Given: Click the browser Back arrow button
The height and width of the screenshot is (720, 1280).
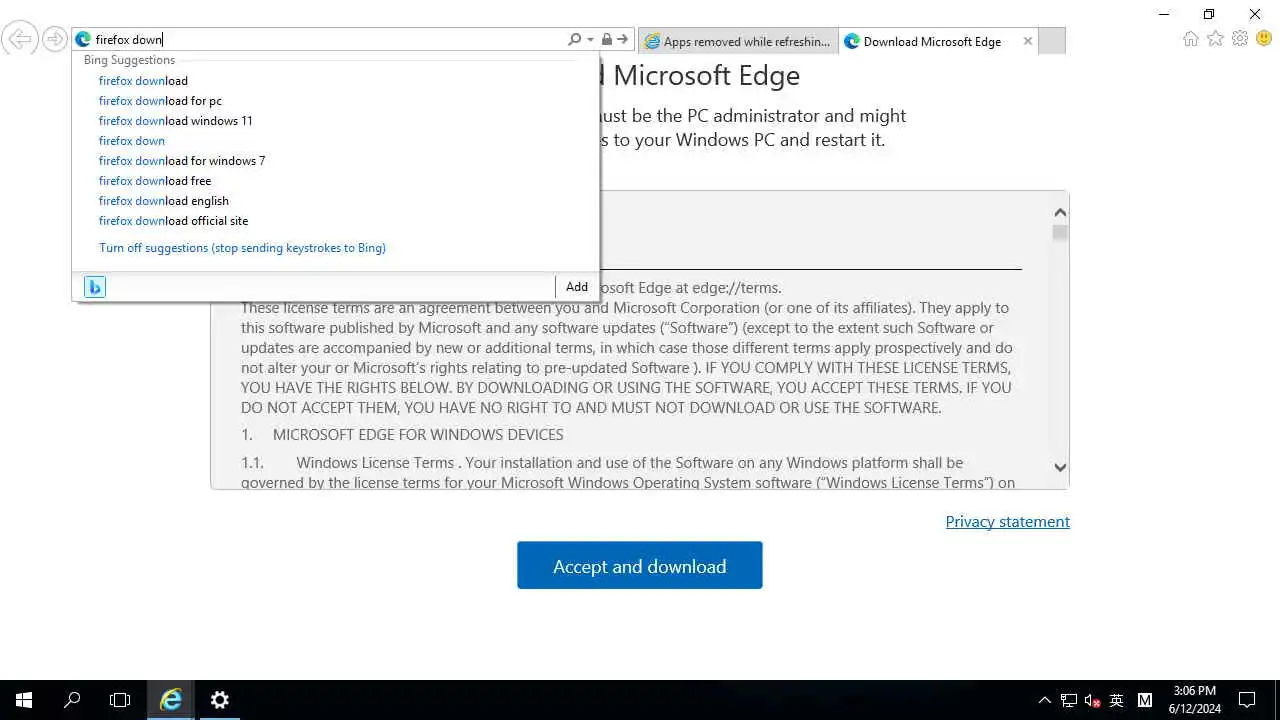Looking at the screenshot, I should (x=20, y=40).
